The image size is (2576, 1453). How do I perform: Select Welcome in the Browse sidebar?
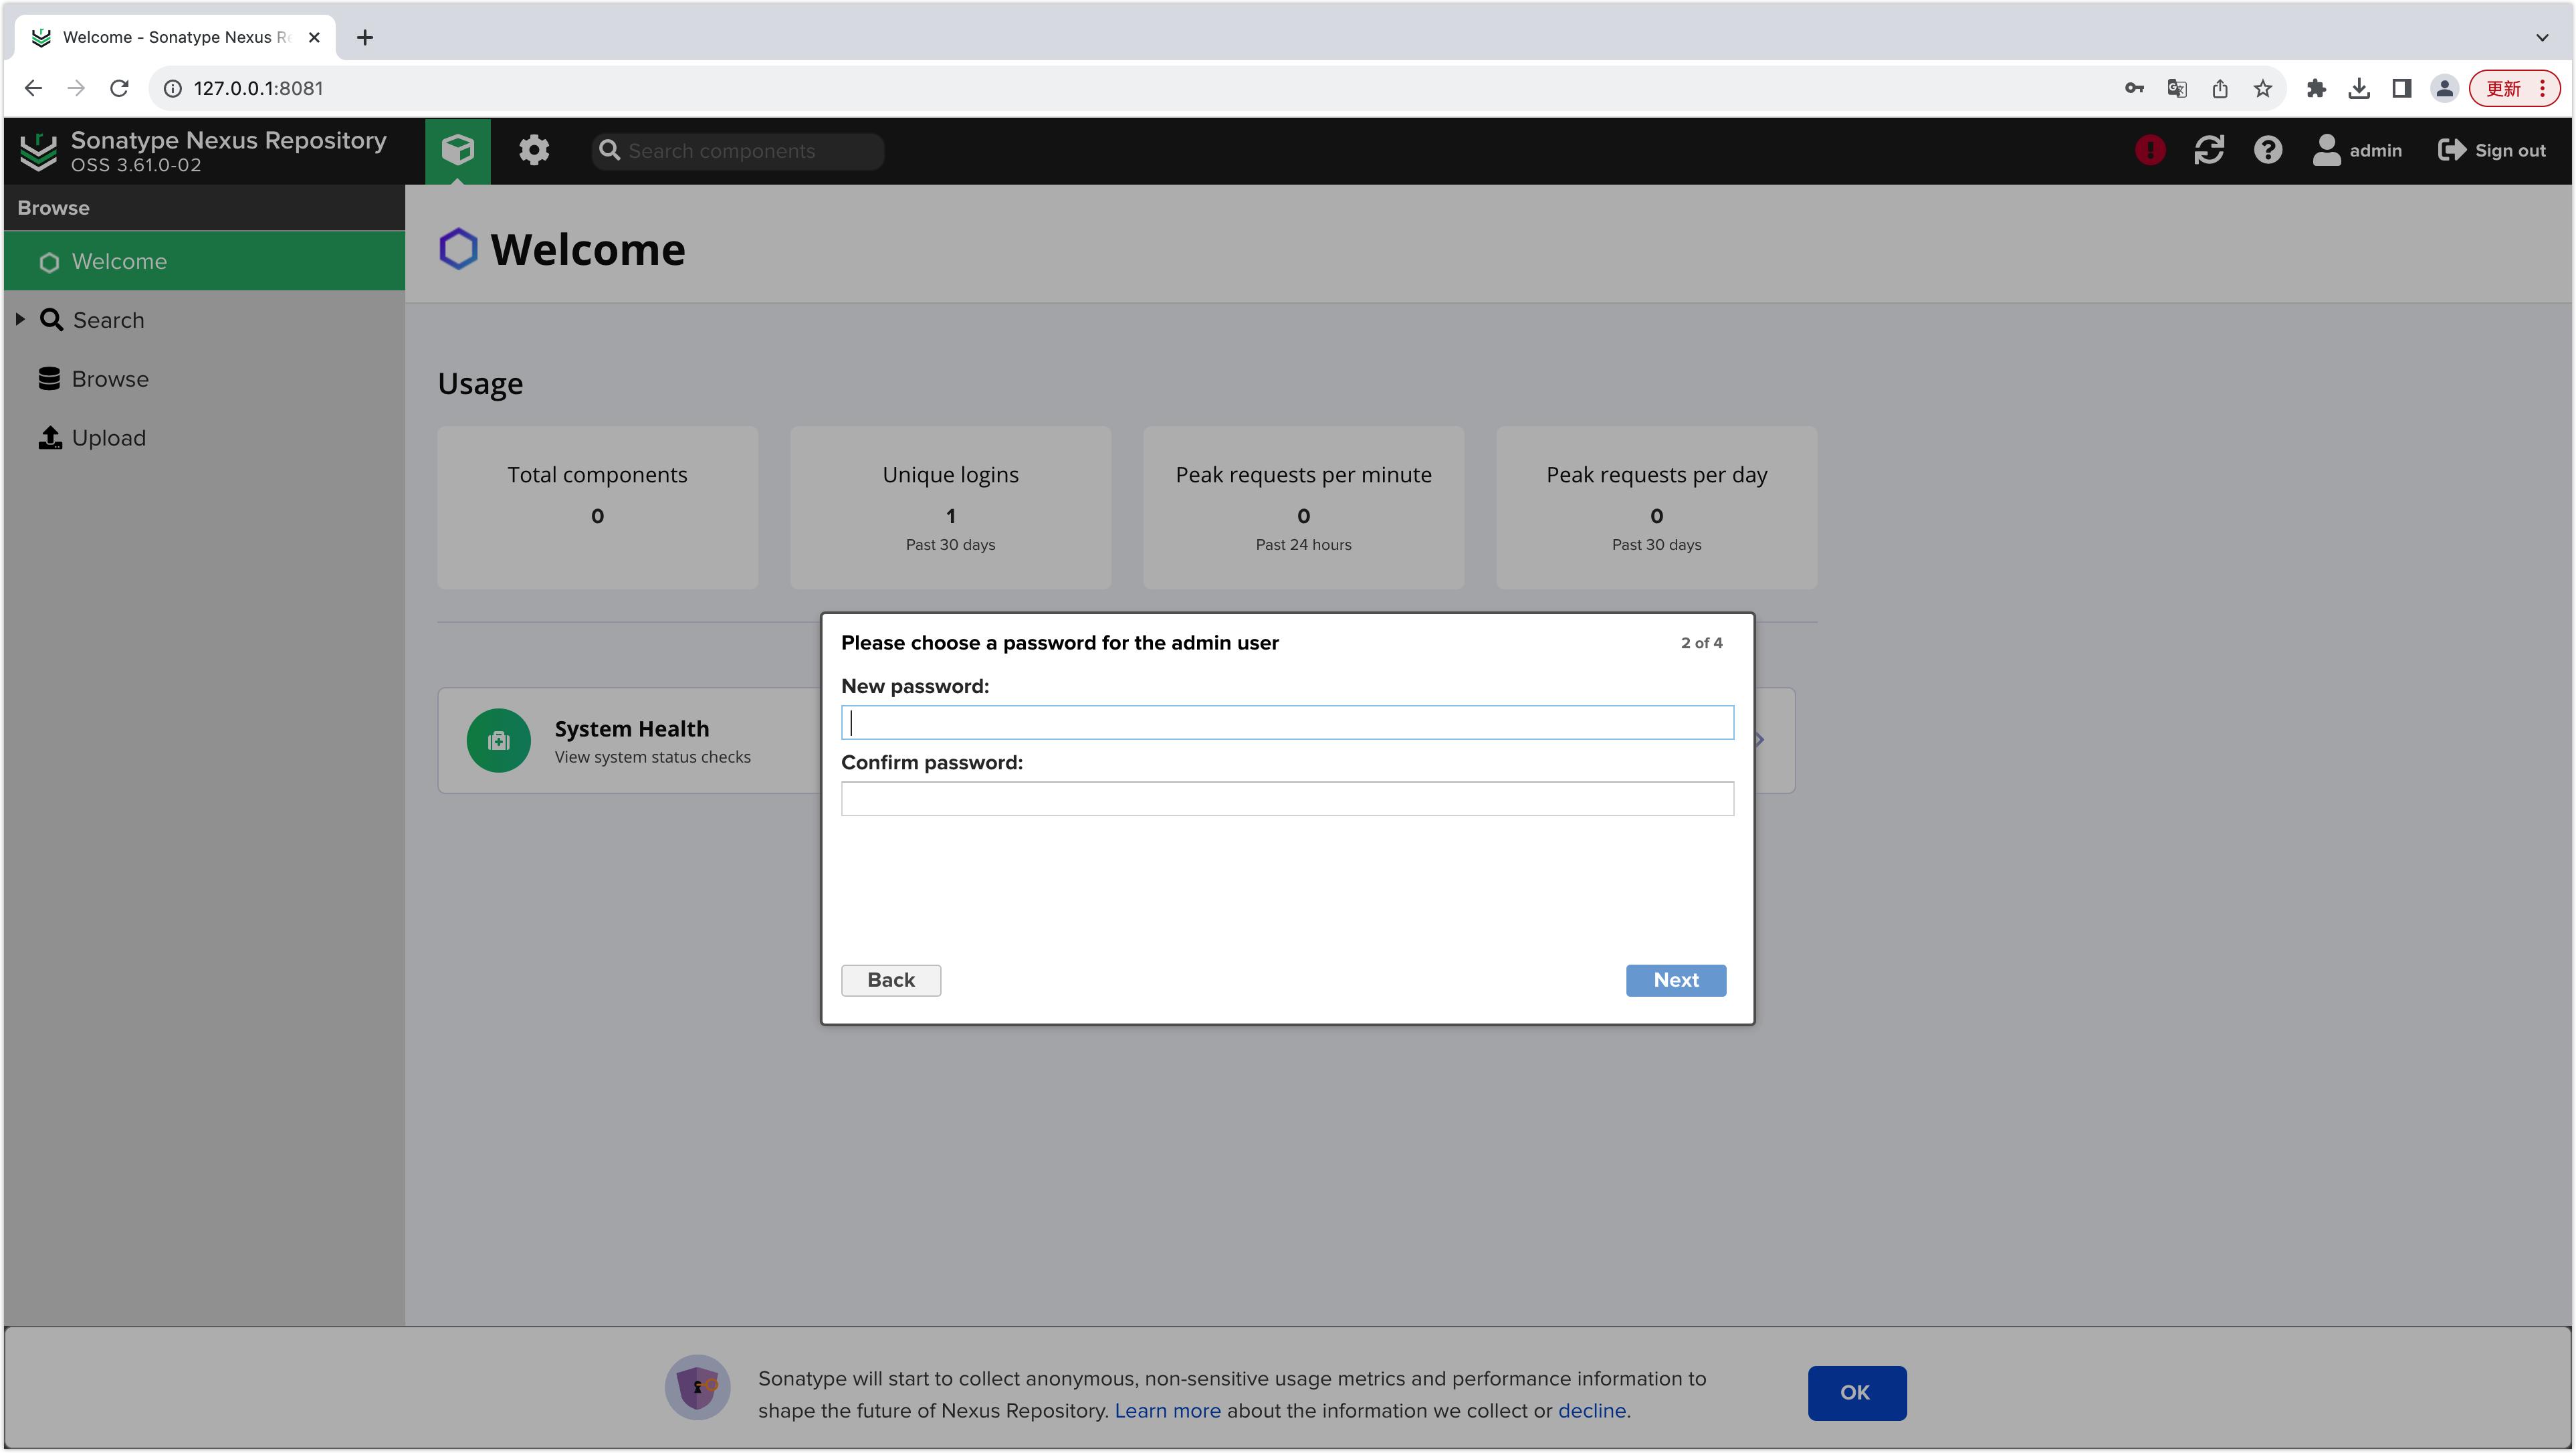tap(205, 261)
